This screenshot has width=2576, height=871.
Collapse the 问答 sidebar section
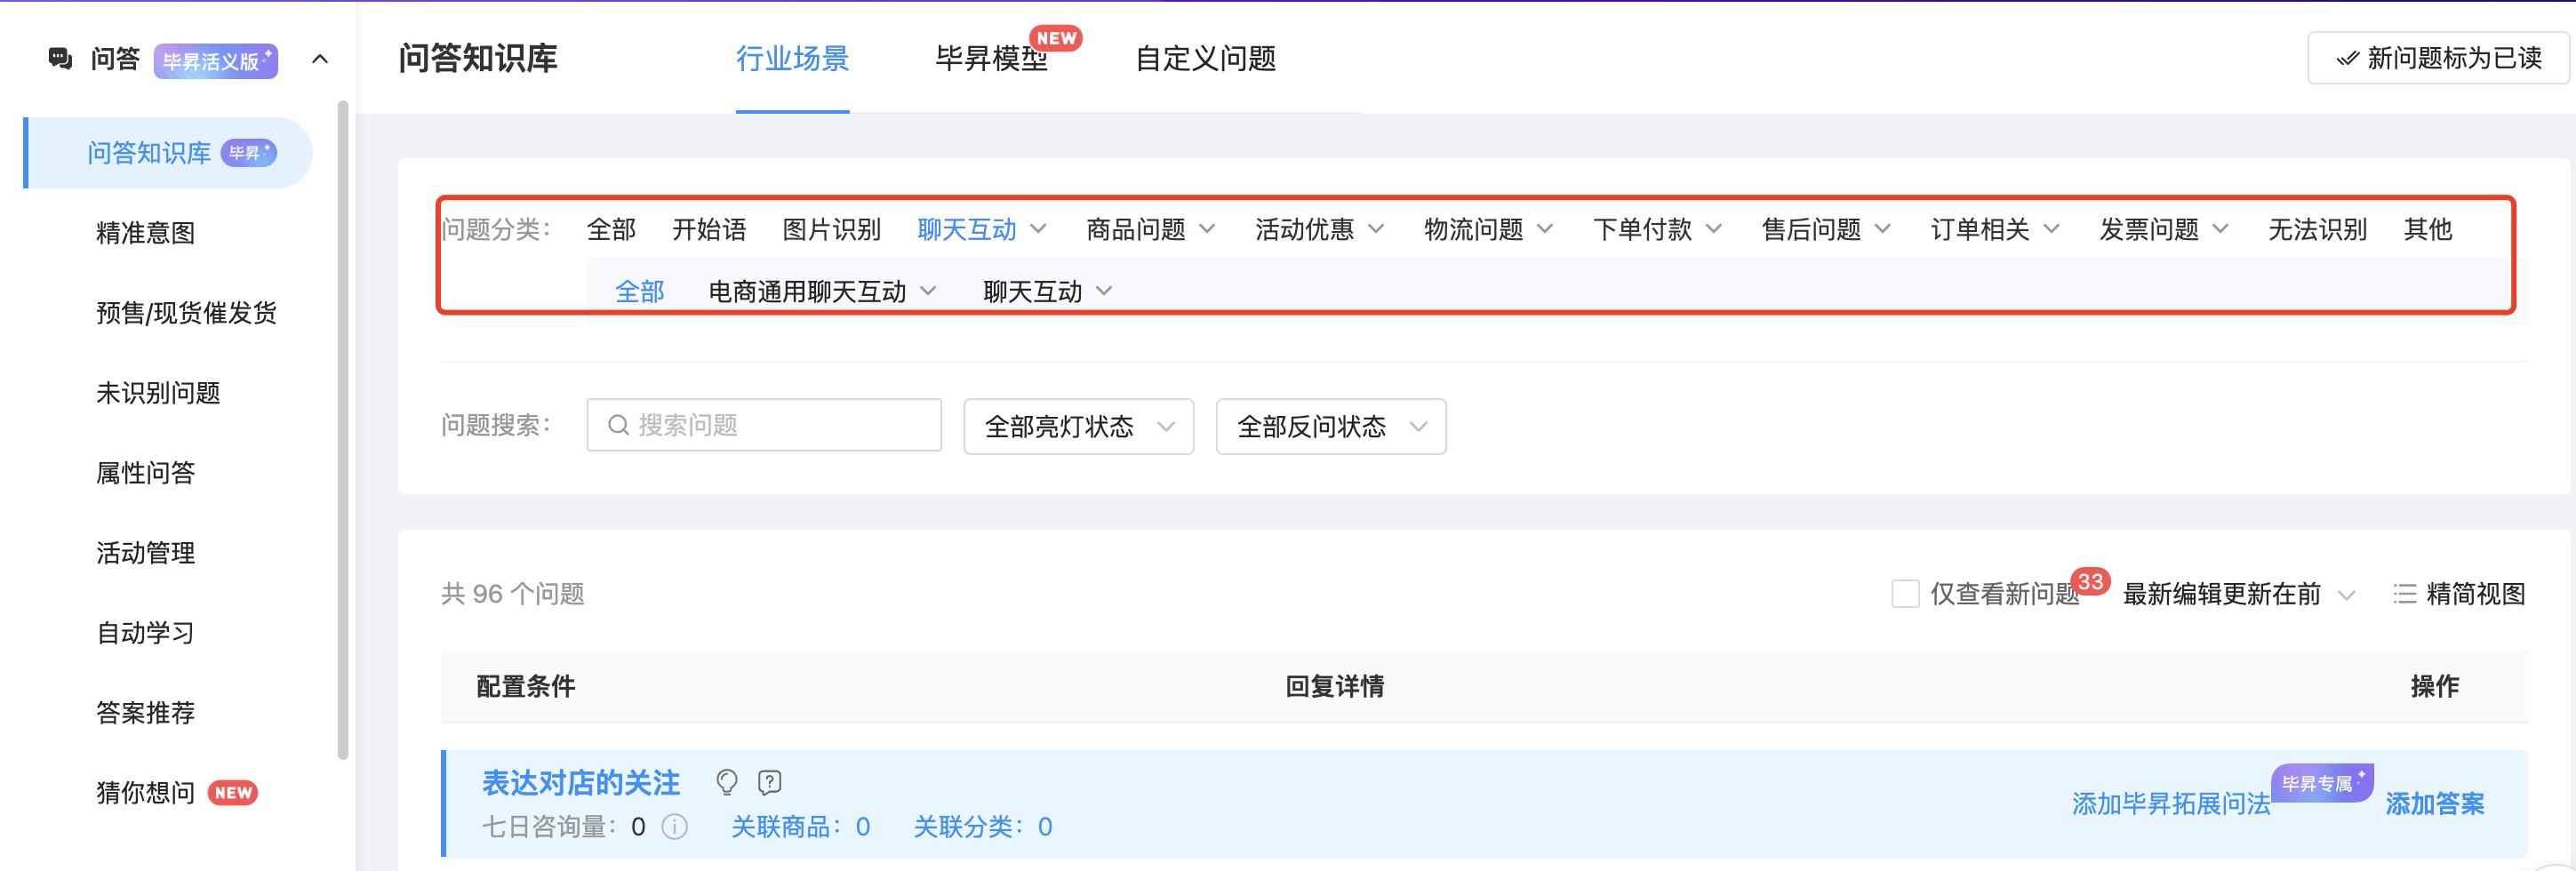coord(320,59)
